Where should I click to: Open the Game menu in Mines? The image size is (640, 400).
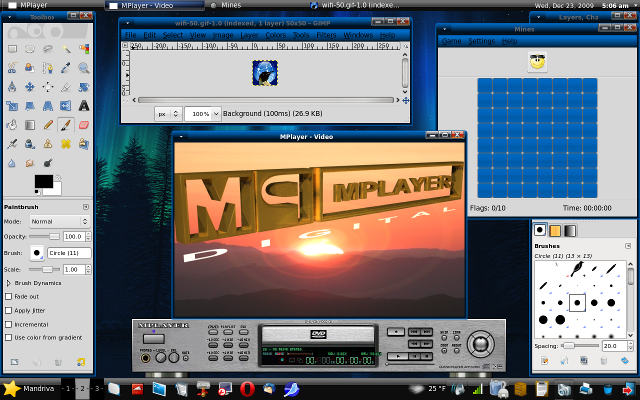pos(451,41)
